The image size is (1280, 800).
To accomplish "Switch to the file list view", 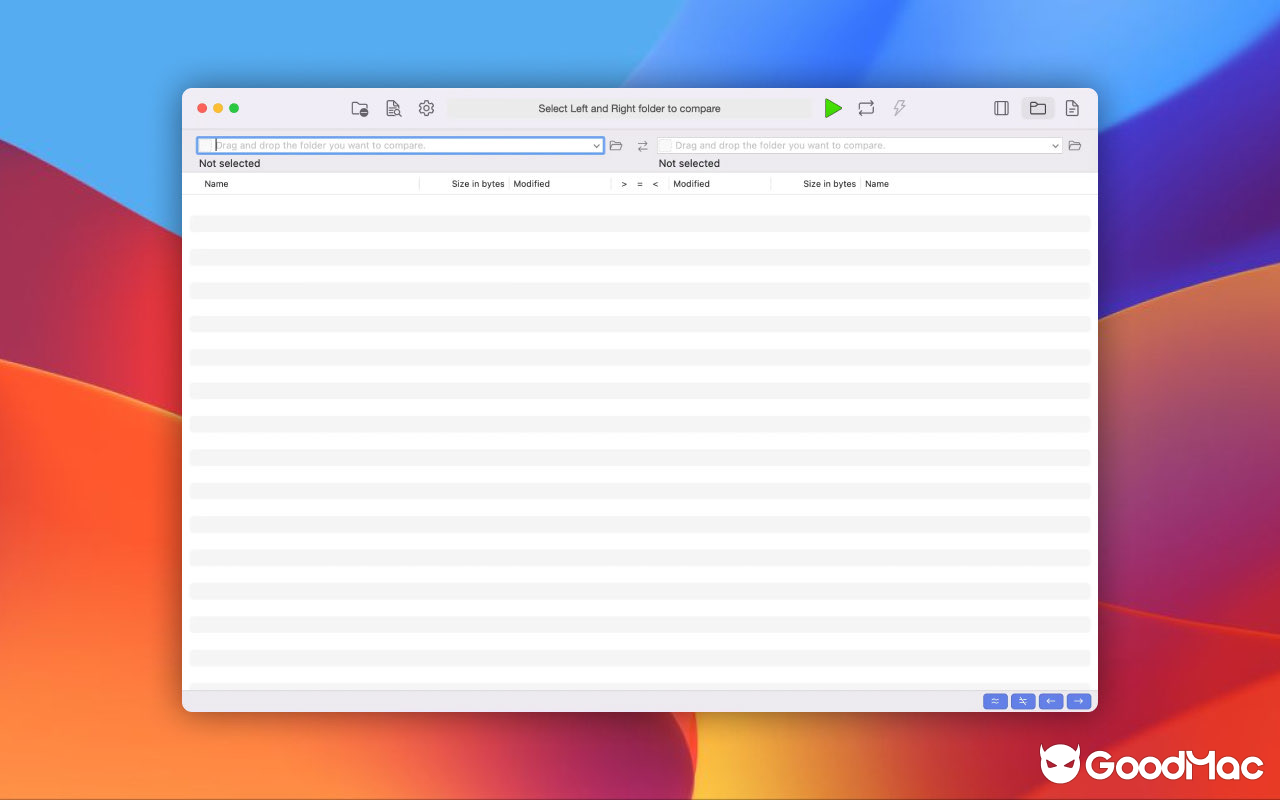I will (x=1071, y=108).
